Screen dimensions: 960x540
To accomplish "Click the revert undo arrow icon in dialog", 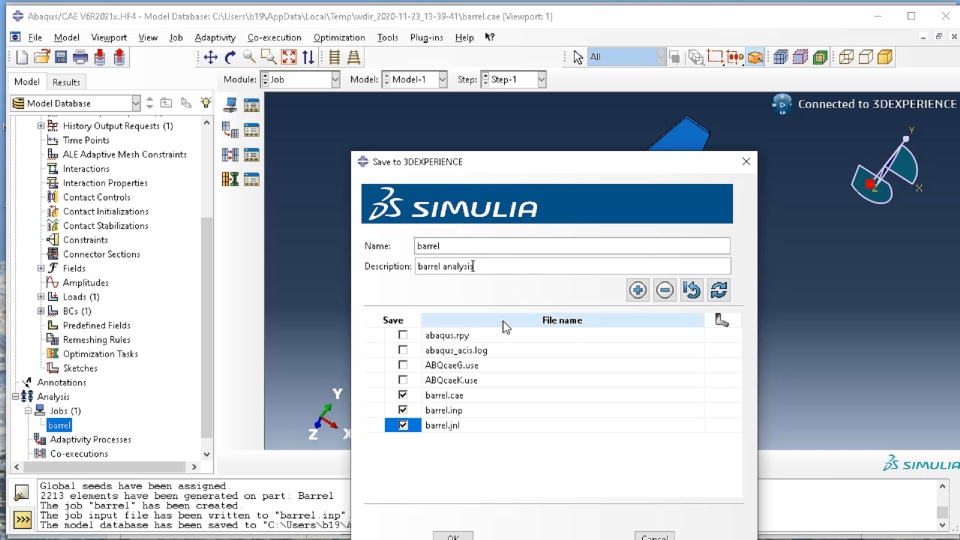I will click(692, 290).
